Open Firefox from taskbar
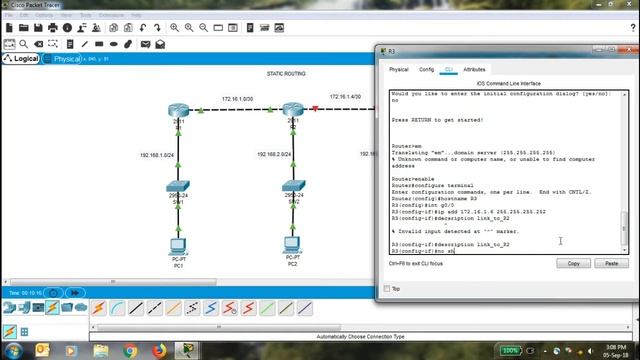 [x=159, y=351]
